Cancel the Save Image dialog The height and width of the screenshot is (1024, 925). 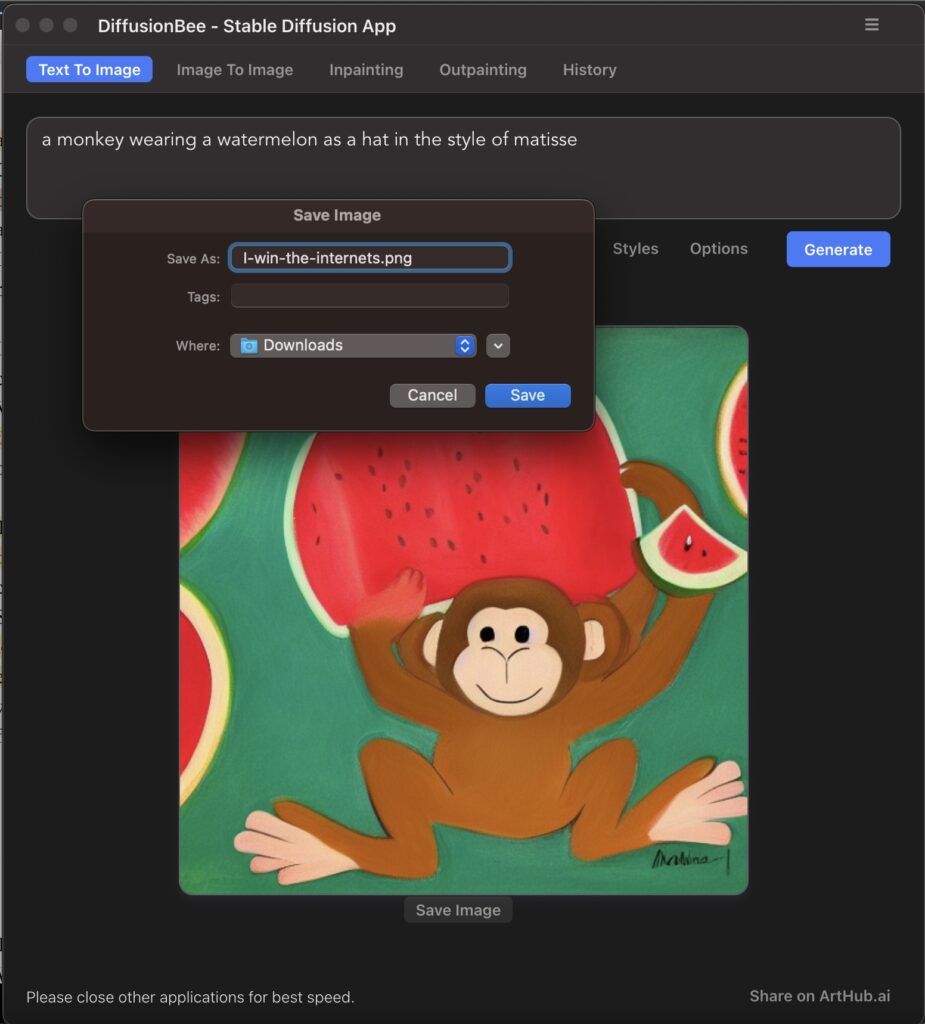tap(432, 396)
